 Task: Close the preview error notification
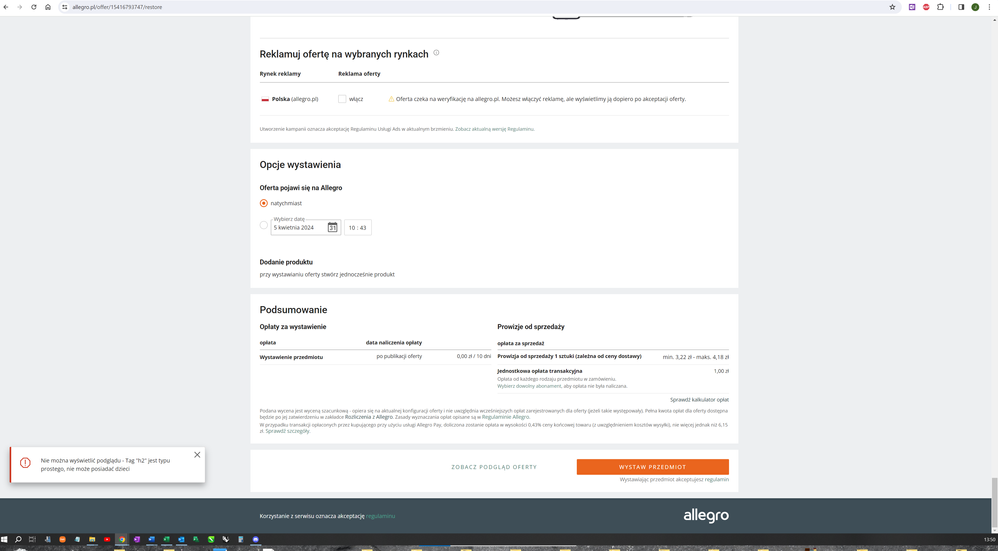(x=197, y=455)
